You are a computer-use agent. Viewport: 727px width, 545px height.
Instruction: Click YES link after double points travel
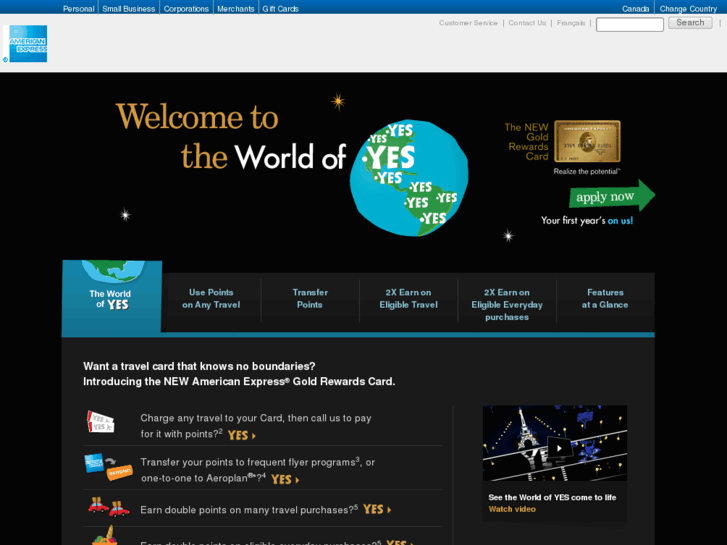tap(377, 509)
